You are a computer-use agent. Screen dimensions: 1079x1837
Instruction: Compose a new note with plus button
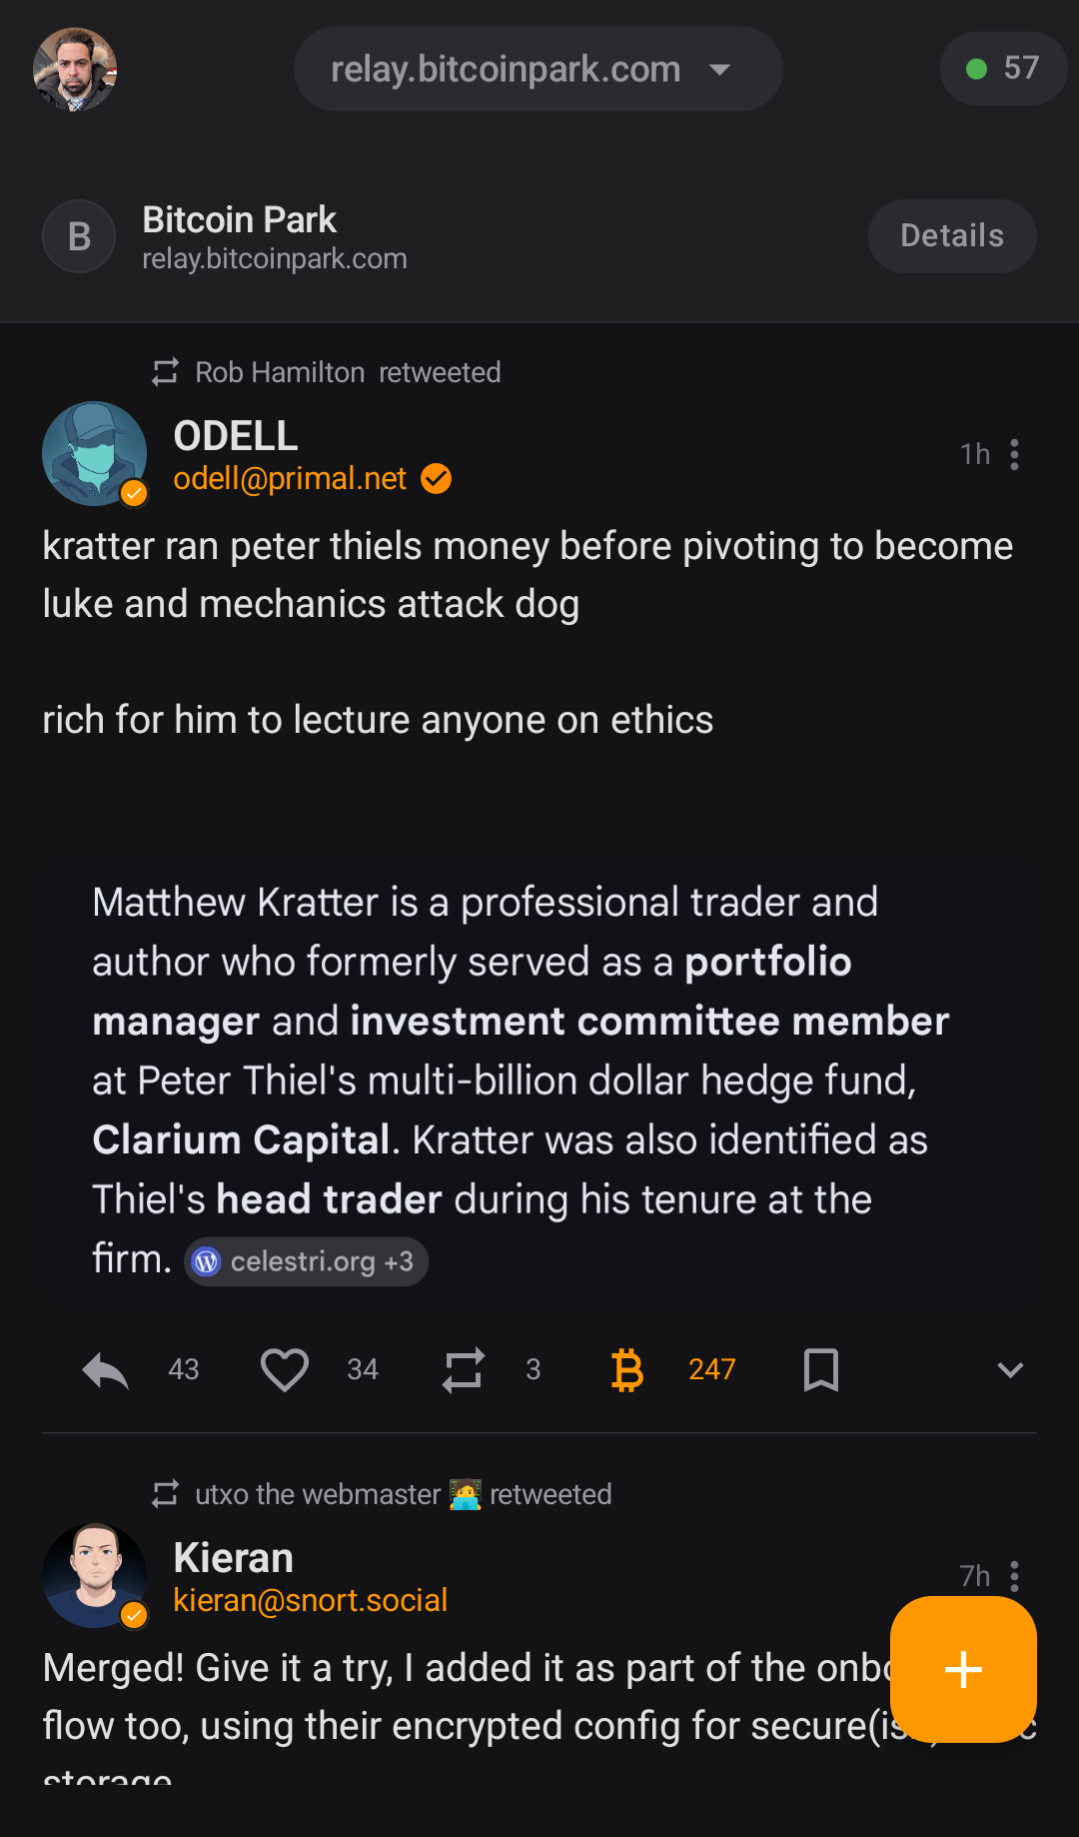pos(963,1669)
